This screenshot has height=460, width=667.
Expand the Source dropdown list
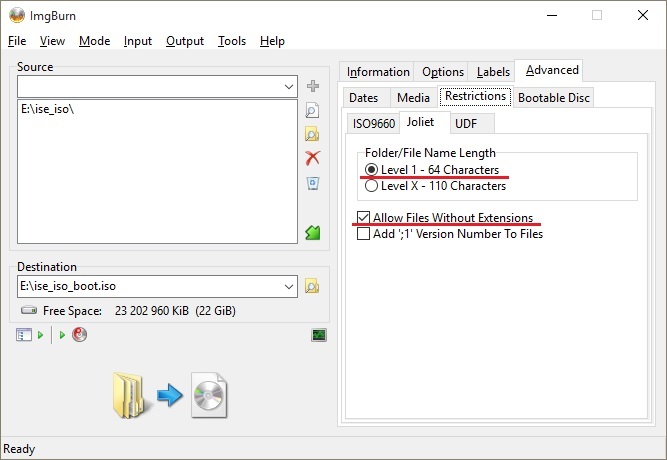pos(289,87)
